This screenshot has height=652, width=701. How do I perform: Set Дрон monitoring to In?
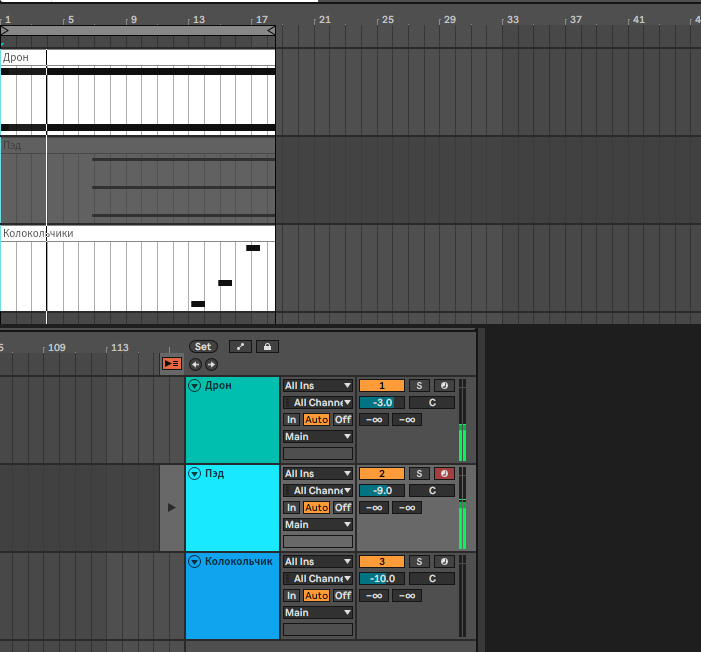pos(291,419)
